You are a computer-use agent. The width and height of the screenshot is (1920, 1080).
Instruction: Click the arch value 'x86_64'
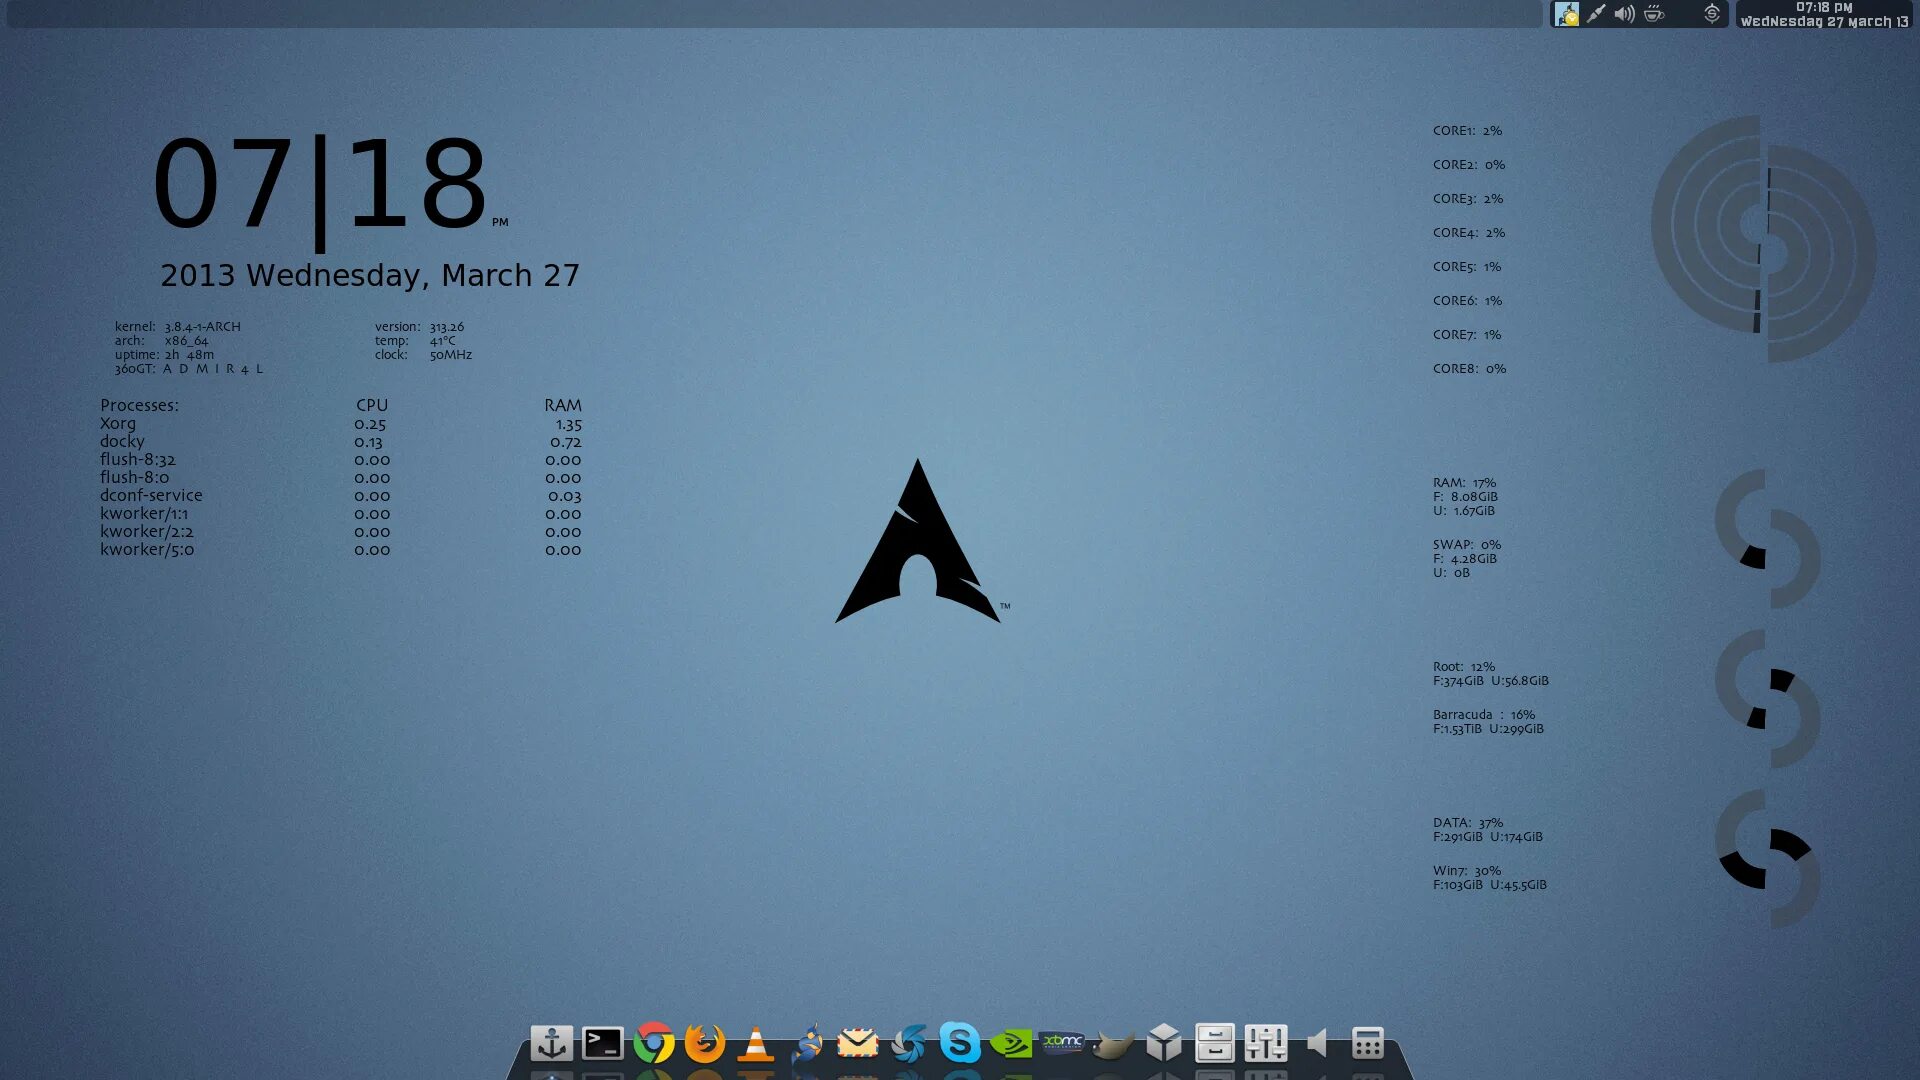coord(186,340)
